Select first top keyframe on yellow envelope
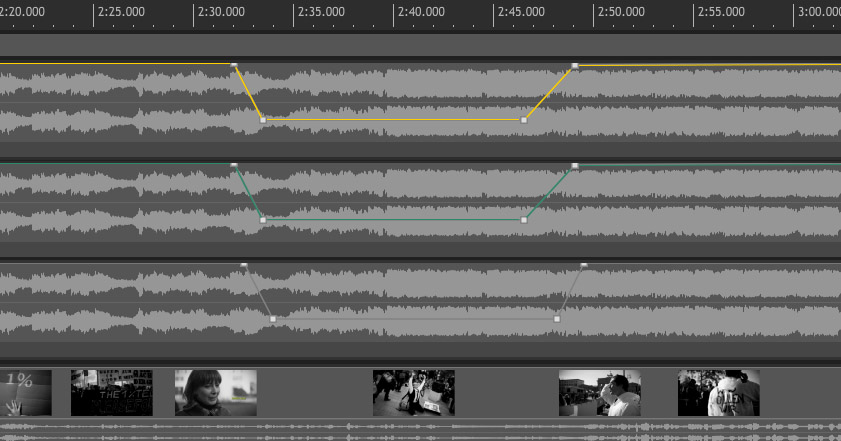Screen dimensions: 841x441 (234, 66)
